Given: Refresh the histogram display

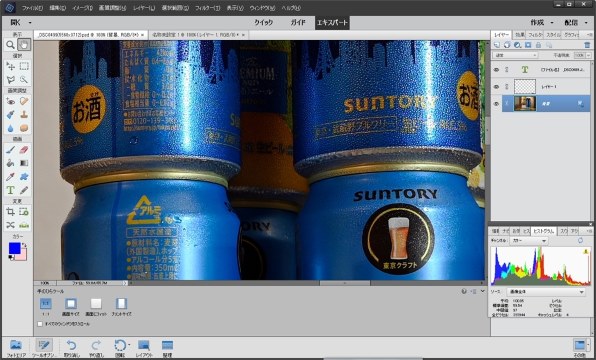Looking at the screenshot, I should [580, 241].
